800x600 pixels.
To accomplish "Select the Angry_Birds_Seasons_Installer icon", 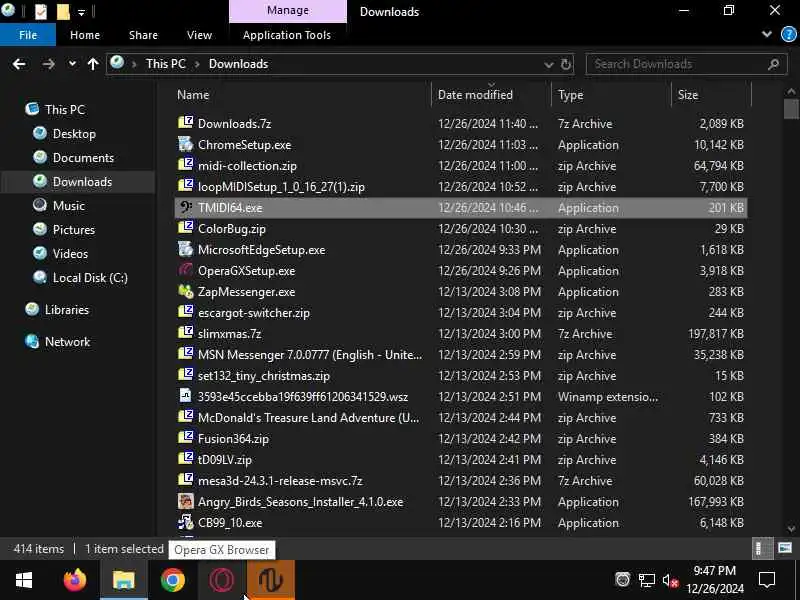I will click(186, 502).
